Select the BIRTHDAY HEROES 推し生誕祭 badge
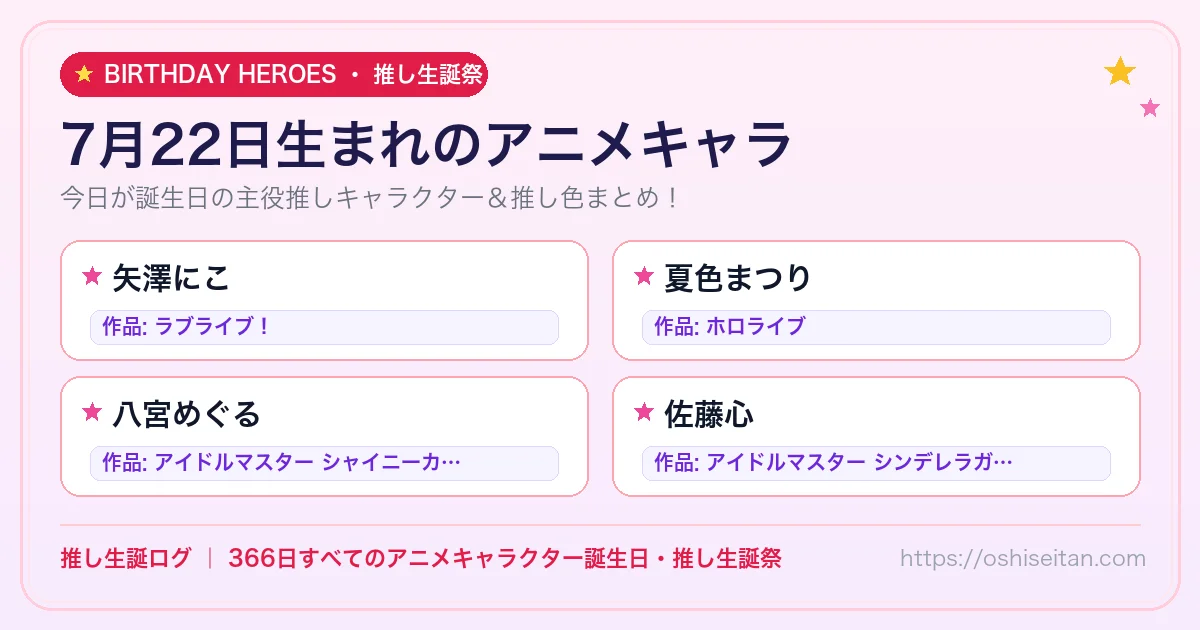Screen dimensions: 1200x630 click(274, 75)
